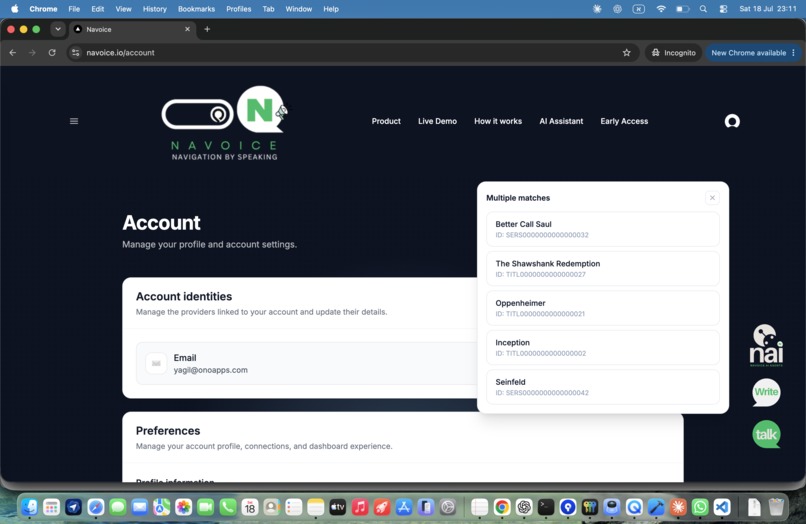Select Better Call Saul match

pos(602,229)
